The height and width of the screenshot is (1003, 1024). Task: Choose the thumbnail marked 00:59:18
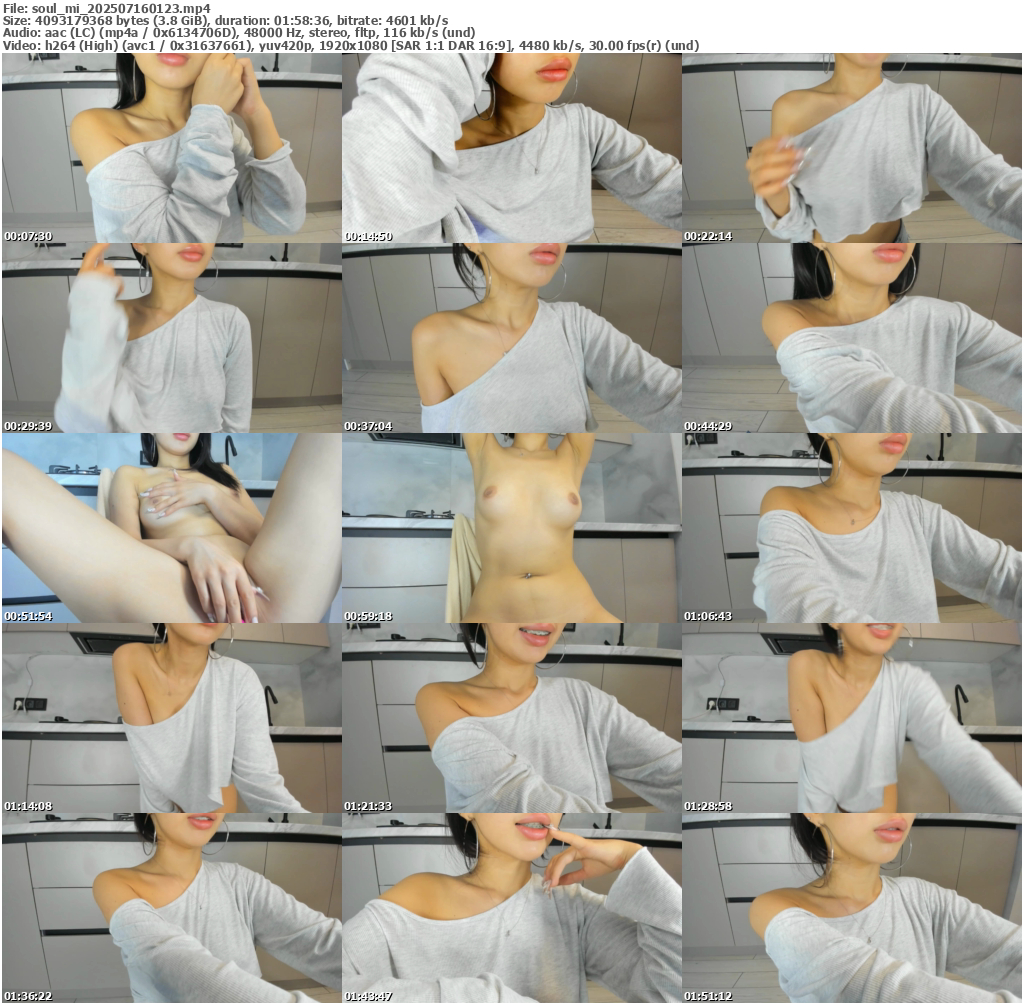tap(511, 528)
